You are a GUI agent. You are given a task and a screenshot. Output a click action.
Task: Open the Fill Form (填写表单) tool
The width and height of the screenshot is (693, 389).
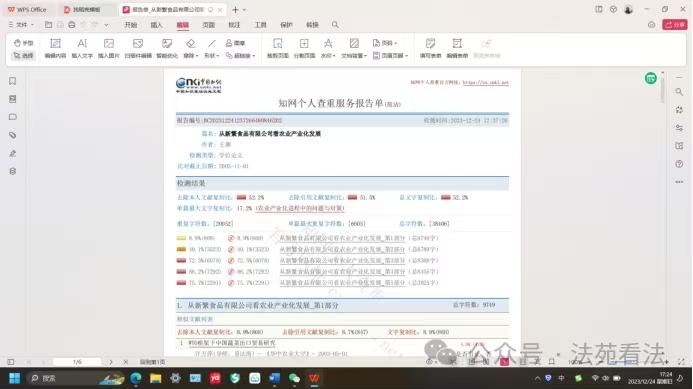(430, 48)
